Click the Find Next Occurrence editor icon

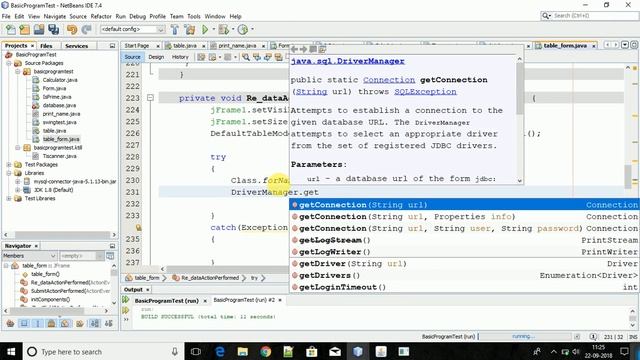tap(268, 57)
